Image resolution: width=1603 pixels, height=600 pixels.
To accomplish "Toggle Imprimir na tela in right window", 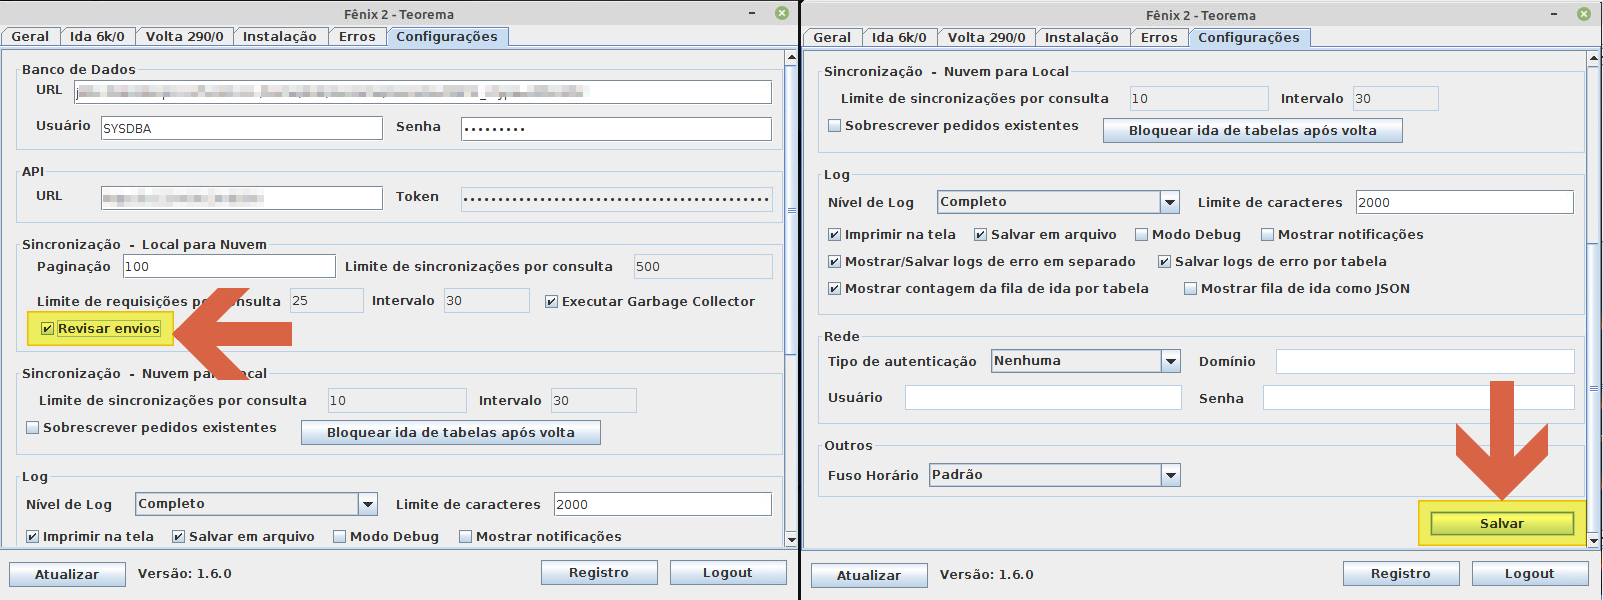I will point(835,234).
